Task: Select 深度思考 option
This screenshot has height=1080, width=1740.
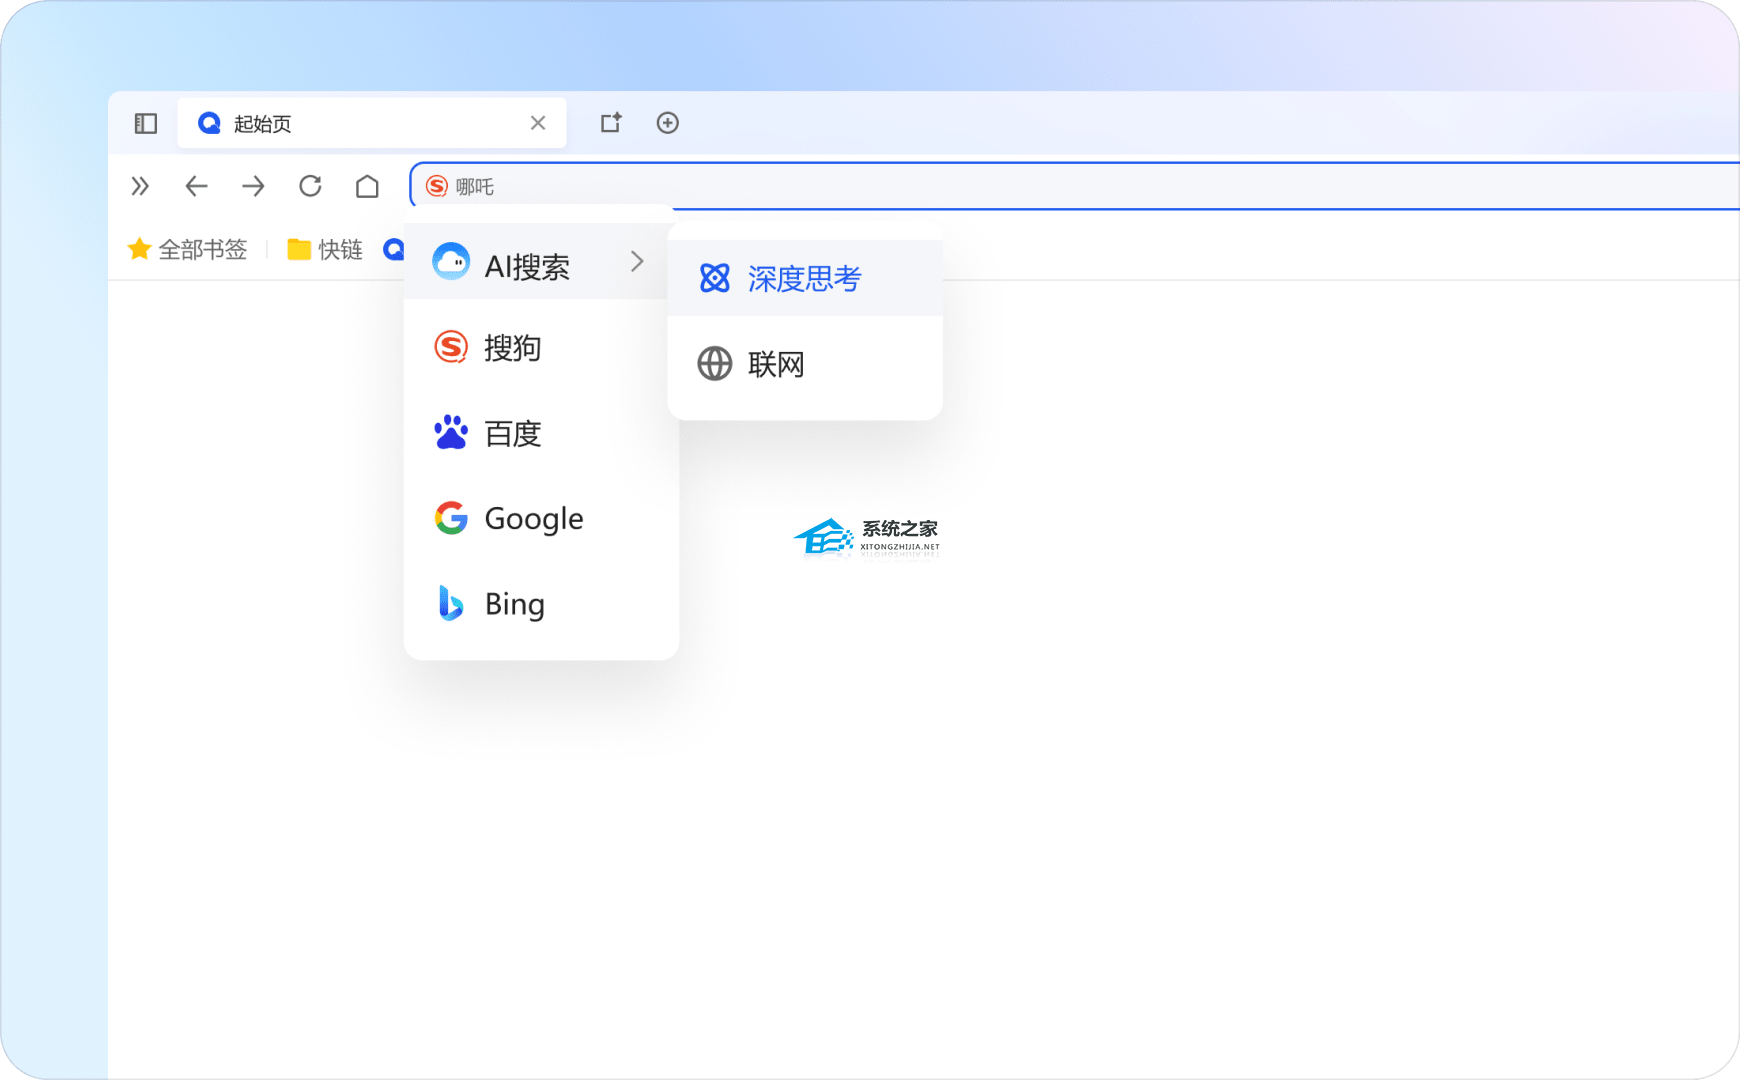Action: point(805,278)
